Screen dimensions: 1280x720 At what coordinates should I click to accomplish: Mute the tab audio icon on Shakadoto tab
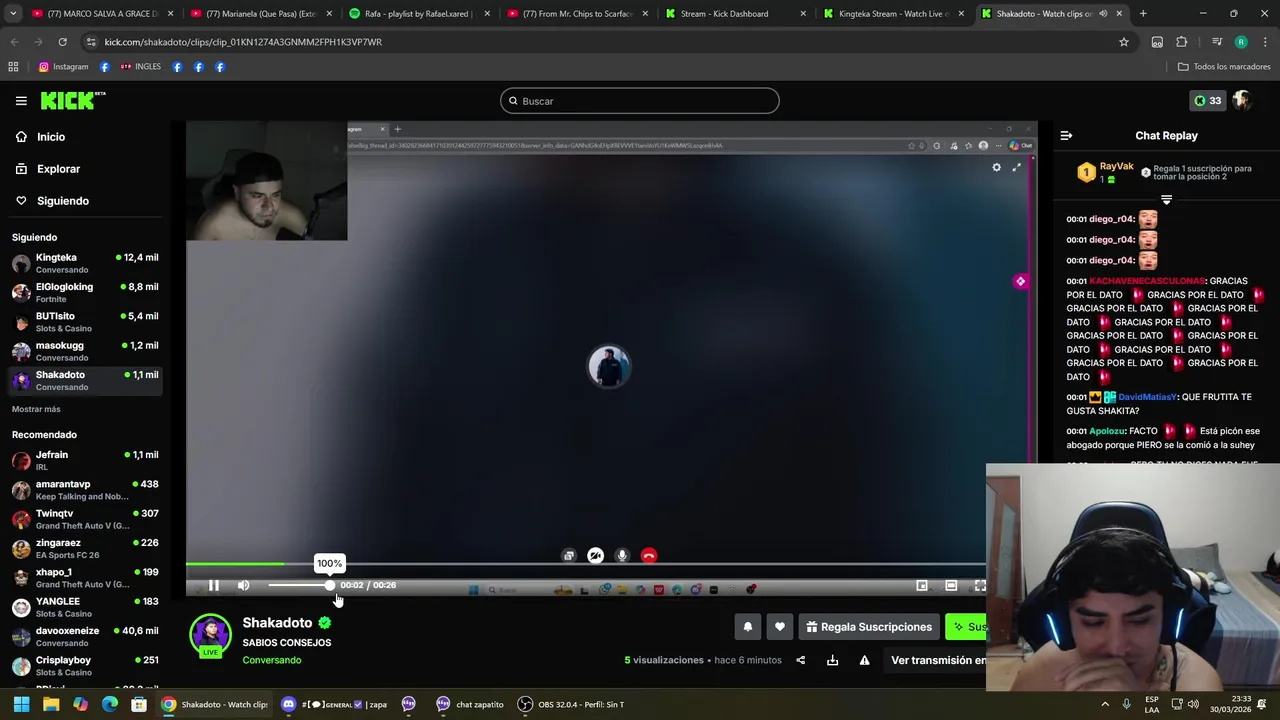tap(1103, 14)
